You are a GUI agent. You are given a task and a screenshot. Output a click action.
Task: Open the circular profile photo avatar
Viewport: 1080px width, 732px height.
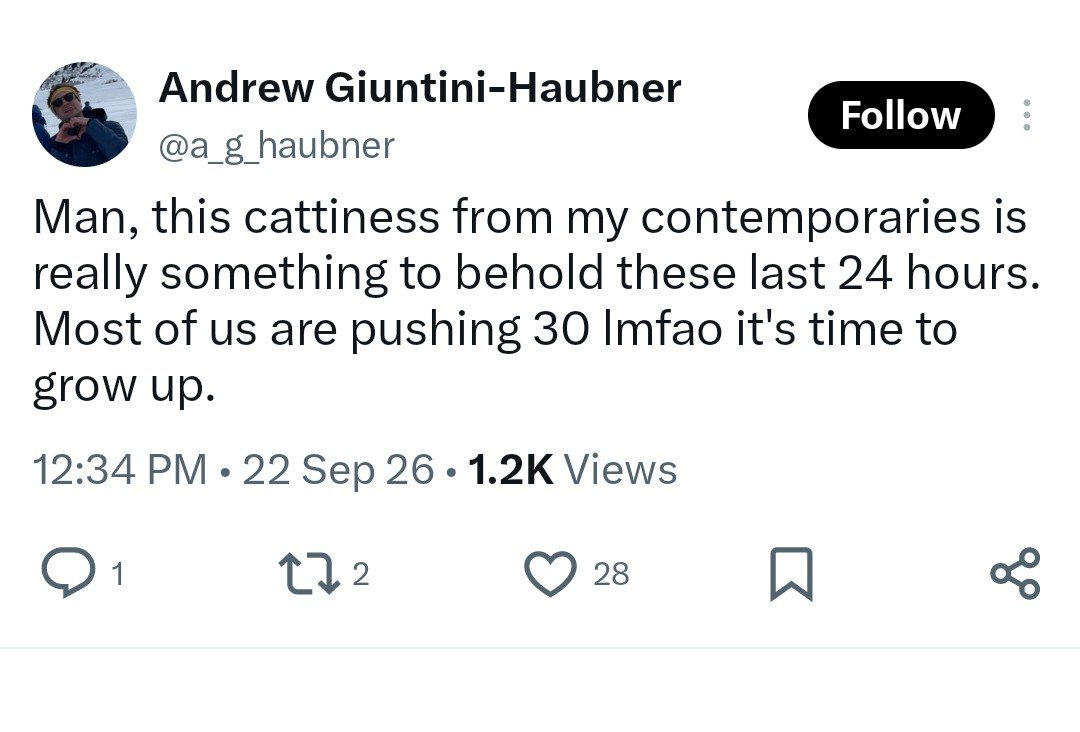[x=84, y=114]
